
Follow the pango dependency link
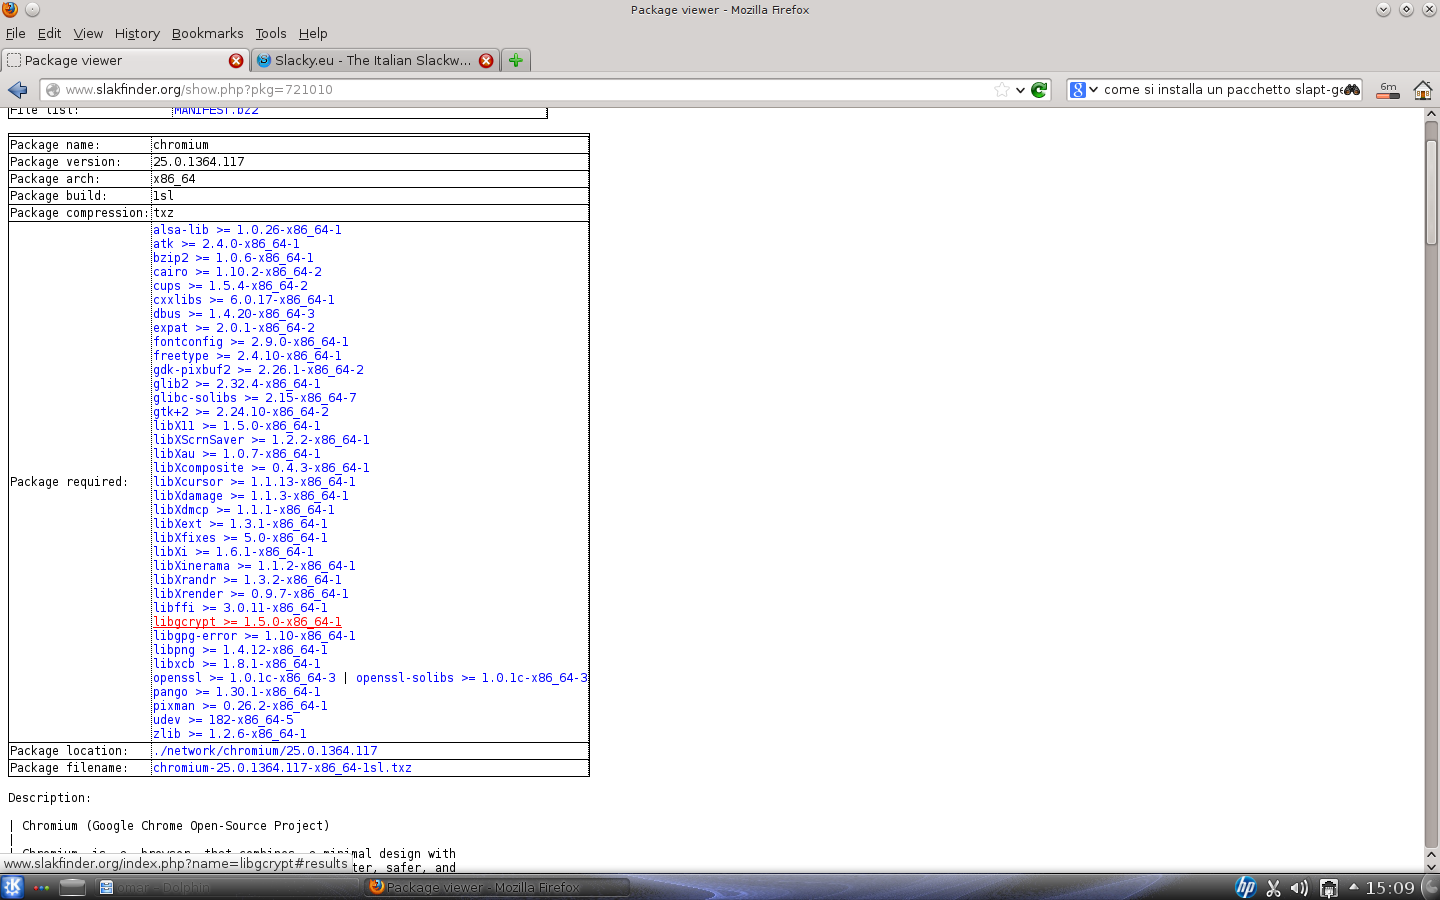(237, 692)
